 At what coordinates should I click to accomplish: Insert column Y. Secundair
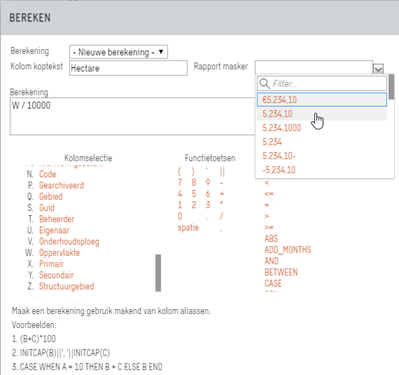[x=56, y=275]
